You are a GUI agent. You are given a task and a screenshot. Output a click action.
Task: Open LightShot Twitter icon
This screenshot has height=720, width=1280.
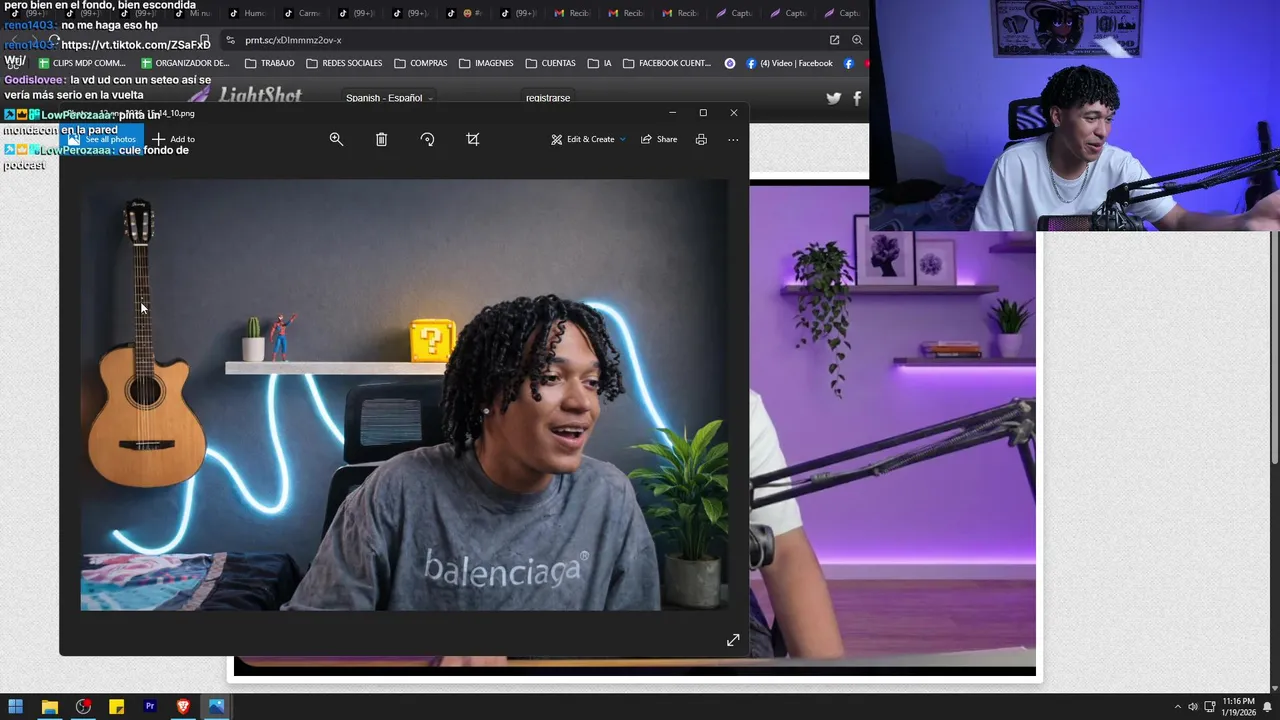tap(833, 98)
